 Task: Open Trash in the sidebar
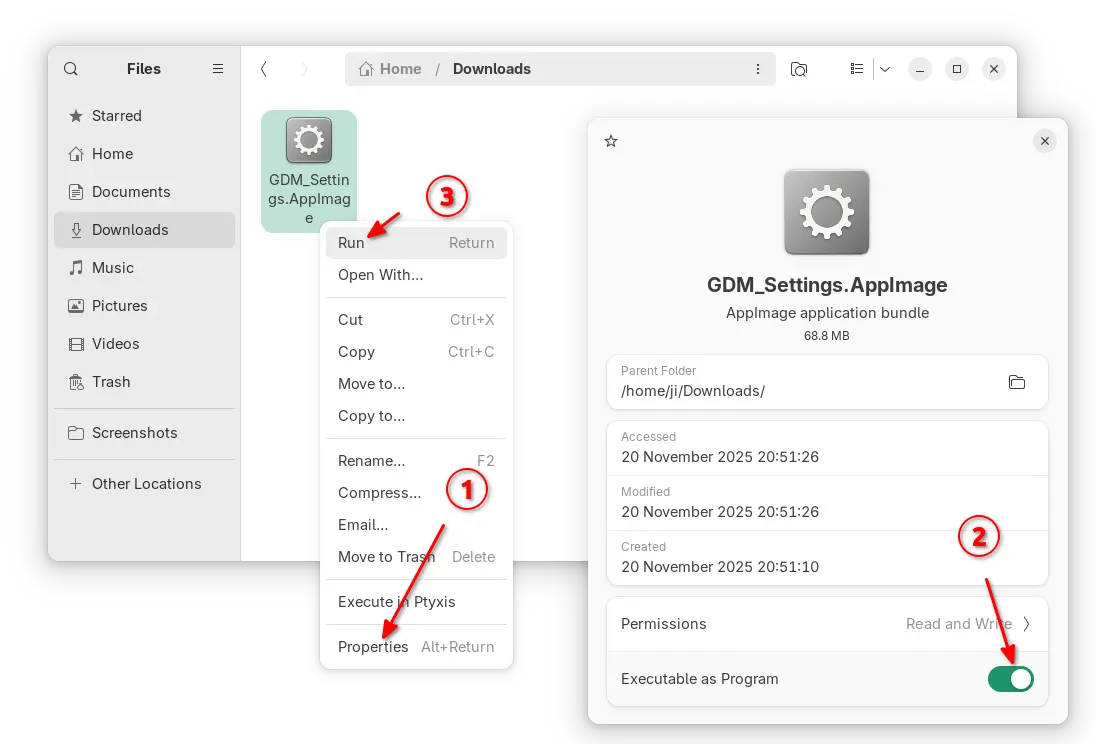tap(111, 382)
